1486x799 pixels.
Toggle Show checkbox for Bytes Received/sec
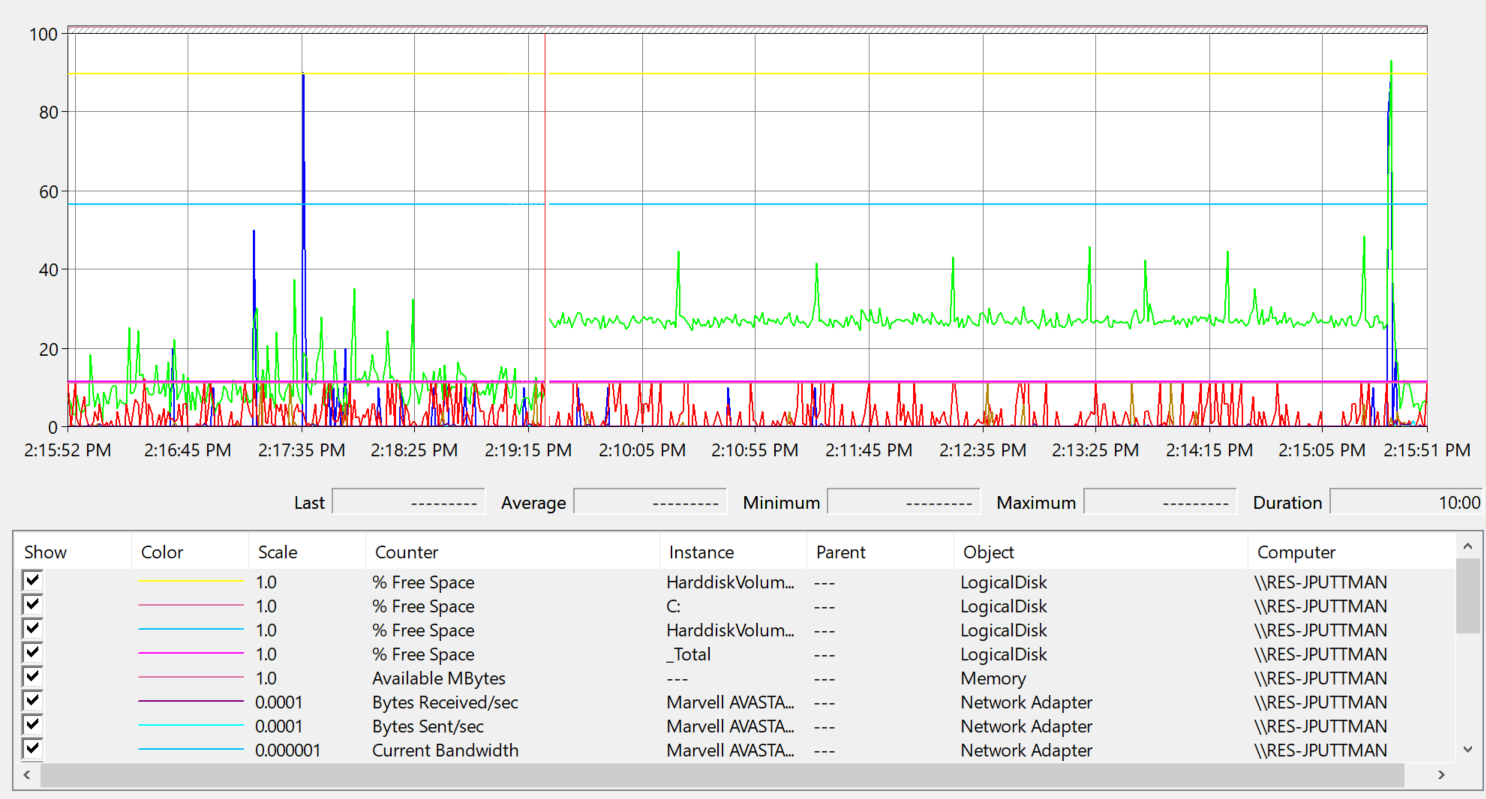(x=33, y=701)
